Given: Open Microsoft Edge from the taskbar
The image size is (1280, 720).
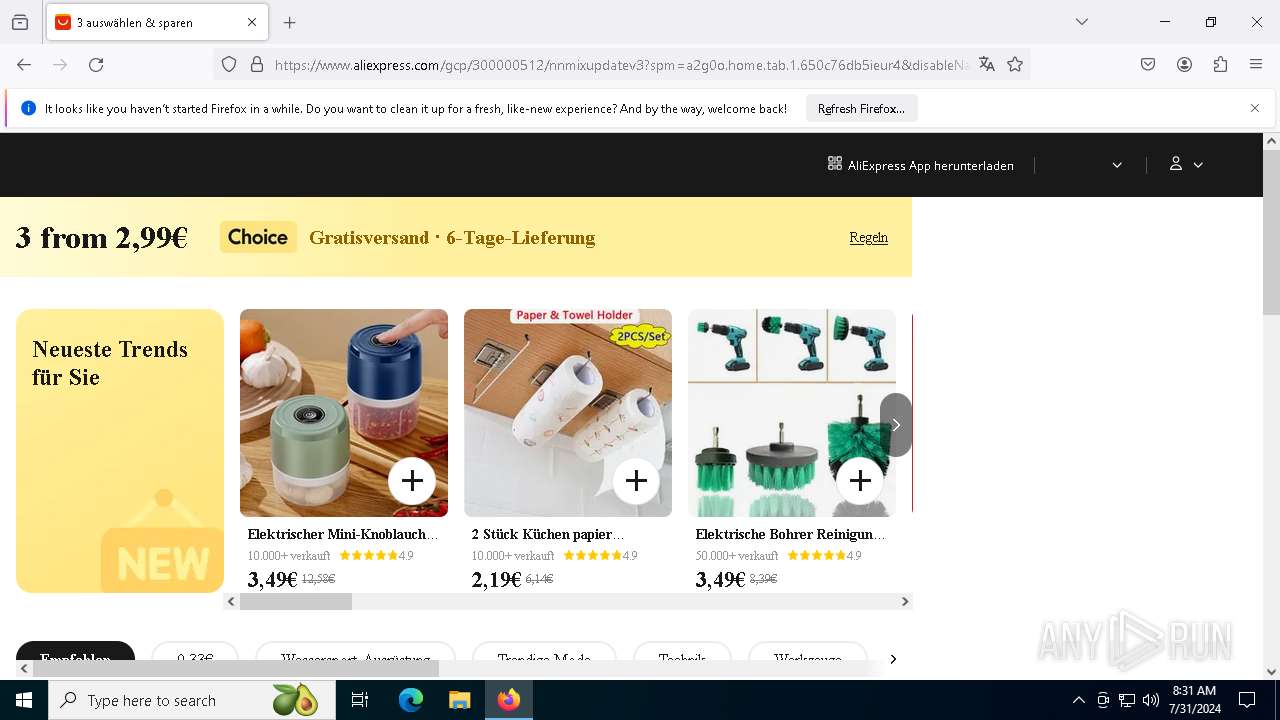Looking at the screenshot, I should (411, 700).
